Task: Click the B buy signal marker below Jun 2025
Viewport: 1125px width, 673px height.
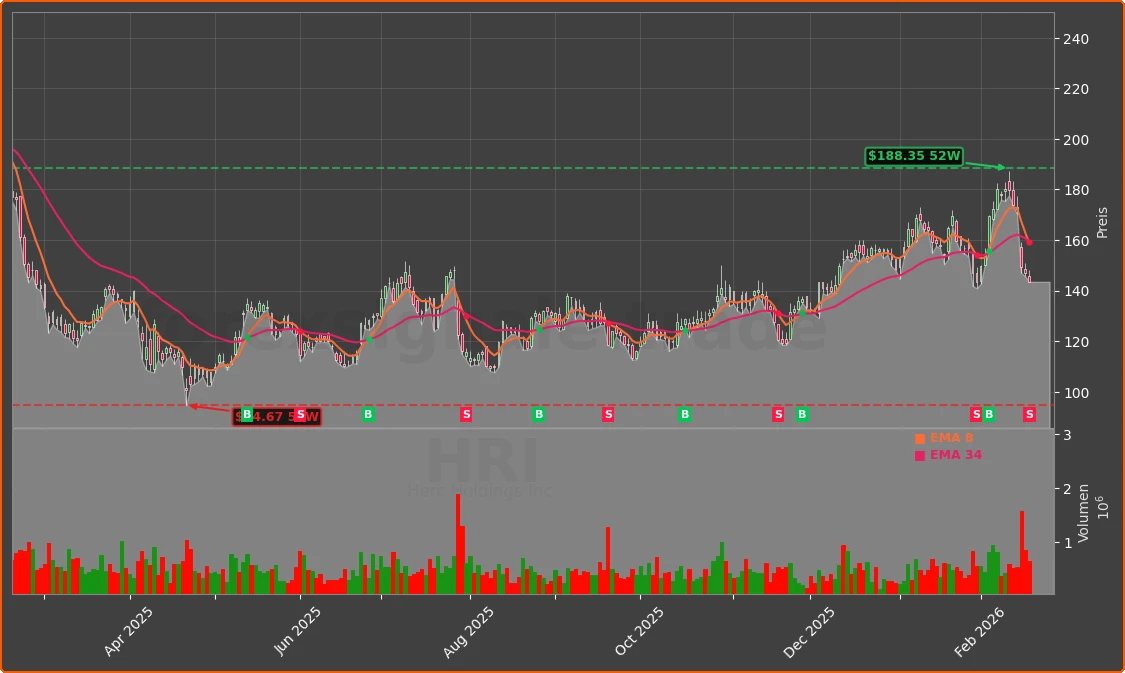Action: [x=368, y=415]
